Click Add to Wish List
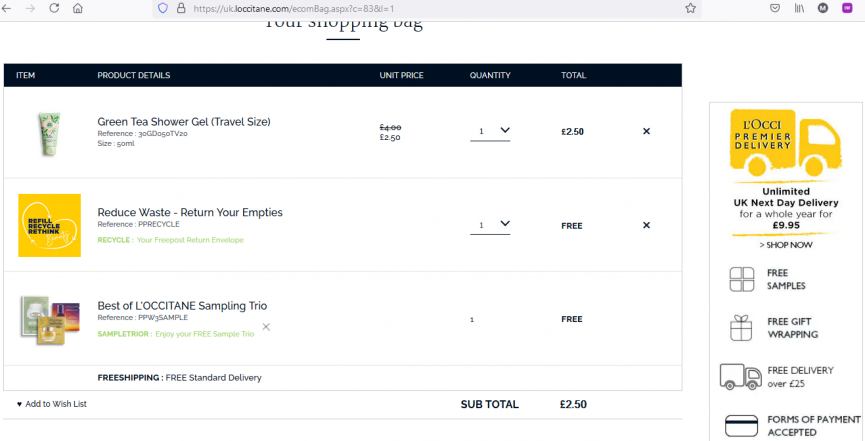 (56, 404)
